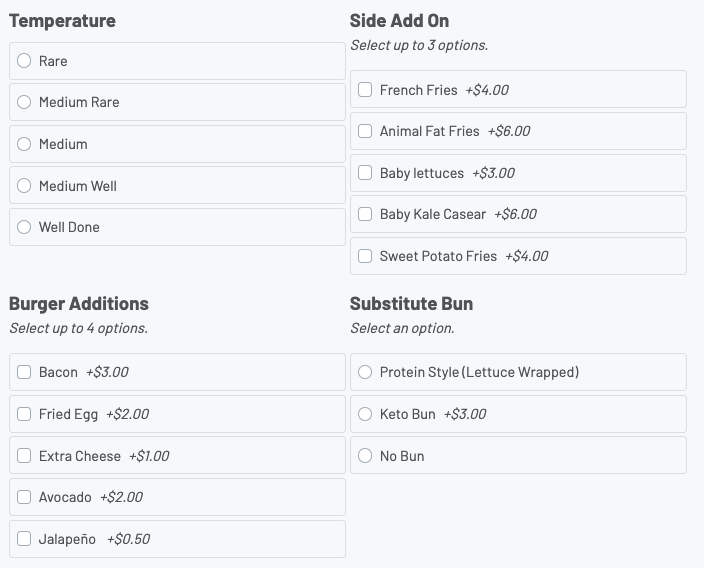Select Protein Style lettuce wrapped bun

(x=365, y=372)
